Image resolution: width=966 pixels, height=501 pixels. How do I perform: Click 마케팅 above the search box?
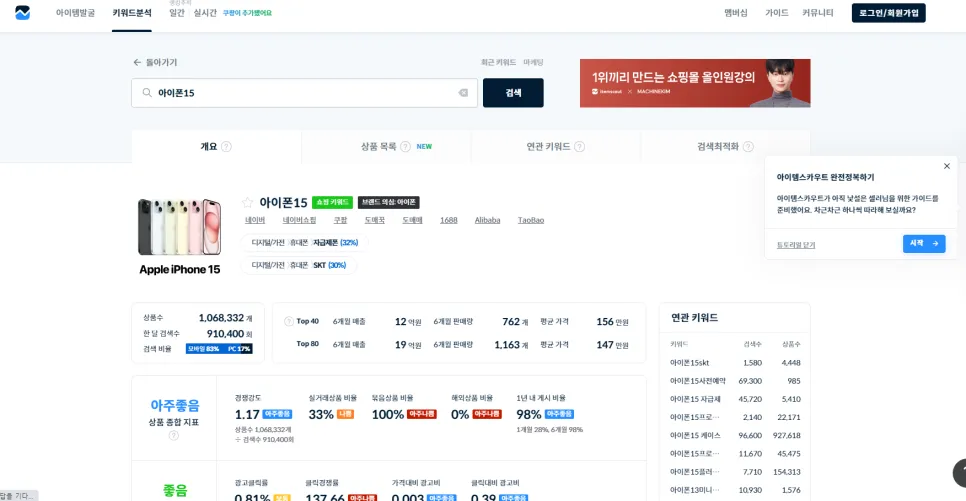coord(534,62)
